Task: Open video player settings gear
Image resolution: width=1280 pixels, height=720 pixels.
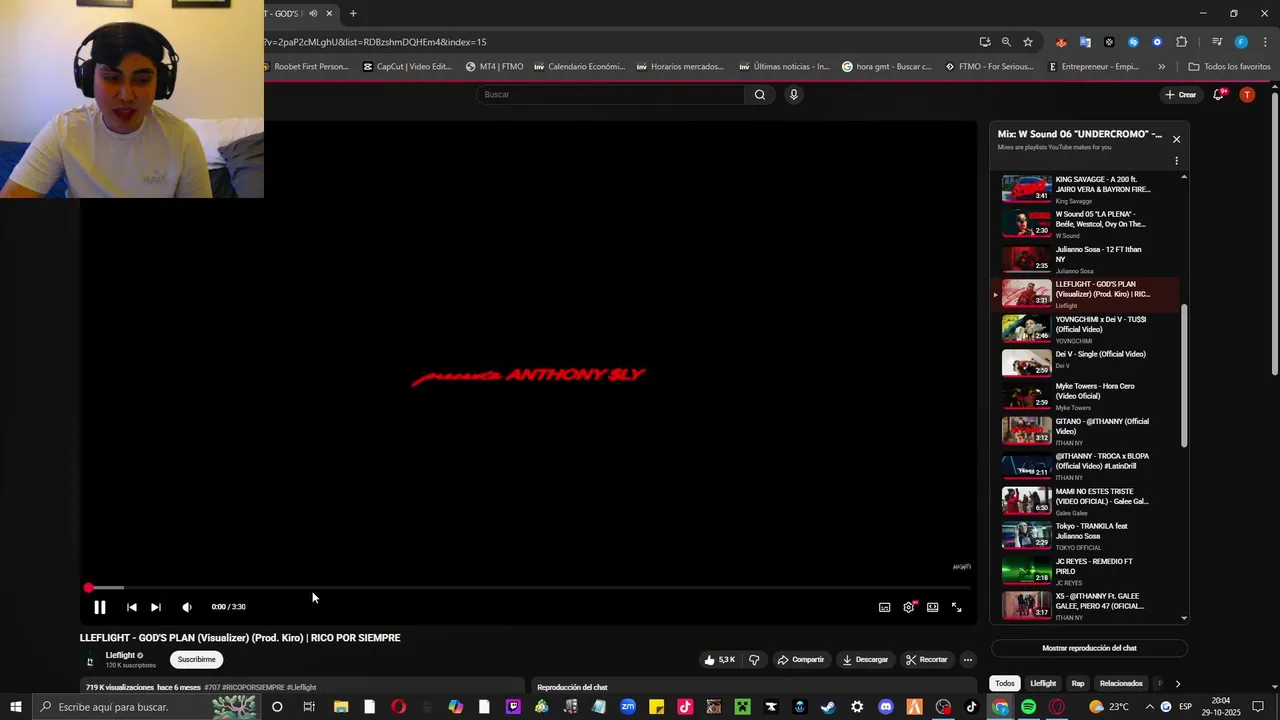Action: 909,607
